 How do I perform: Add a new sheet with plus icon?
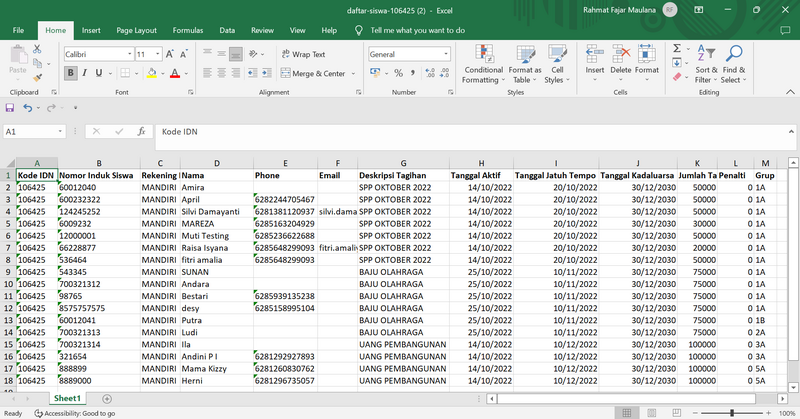(x=107, y=399)
